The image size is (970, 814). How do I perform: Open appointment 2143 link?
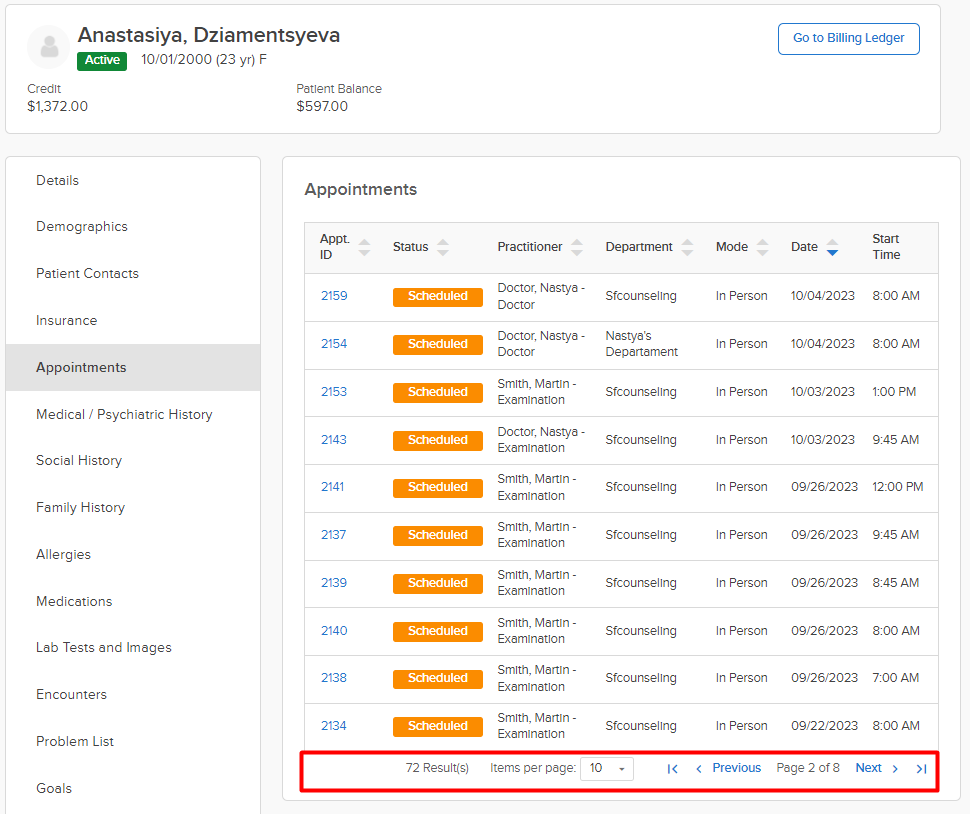point(334,440)
